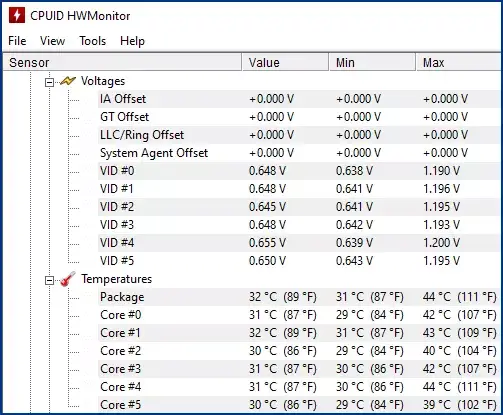
Task: Click VID #0 max value 1.190 V
Action: (441, 171)
